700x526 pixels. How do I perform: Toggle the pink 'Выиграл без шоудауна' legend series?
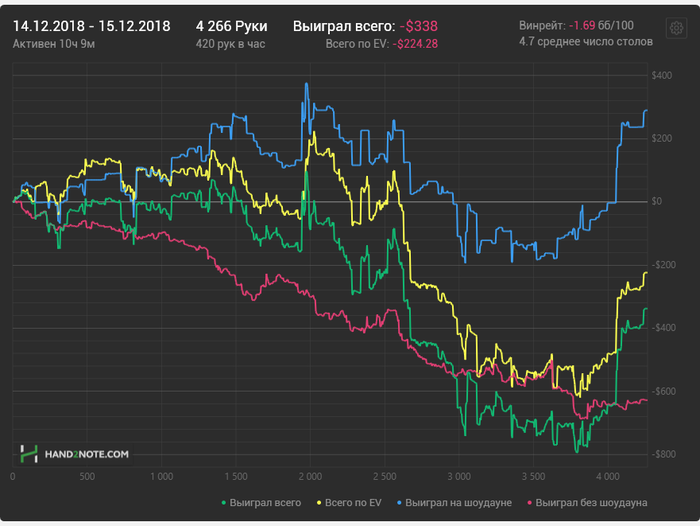[x=587, y=503]
